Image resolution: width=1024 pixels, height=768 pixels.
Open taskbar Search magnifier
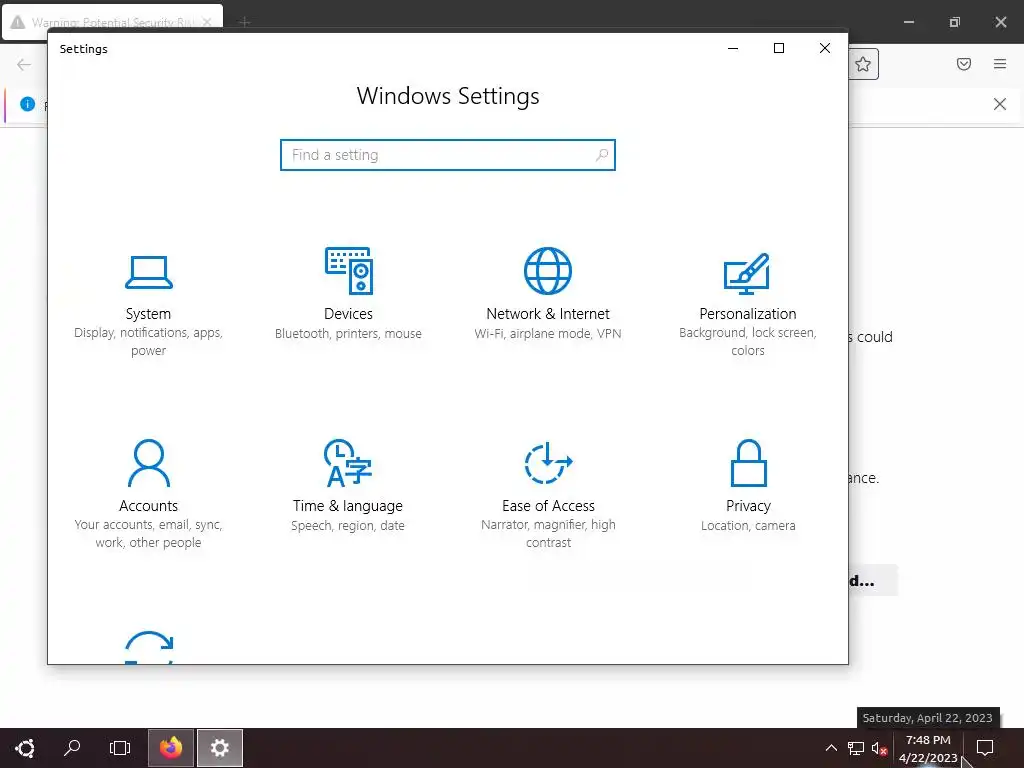pos(72,748)
